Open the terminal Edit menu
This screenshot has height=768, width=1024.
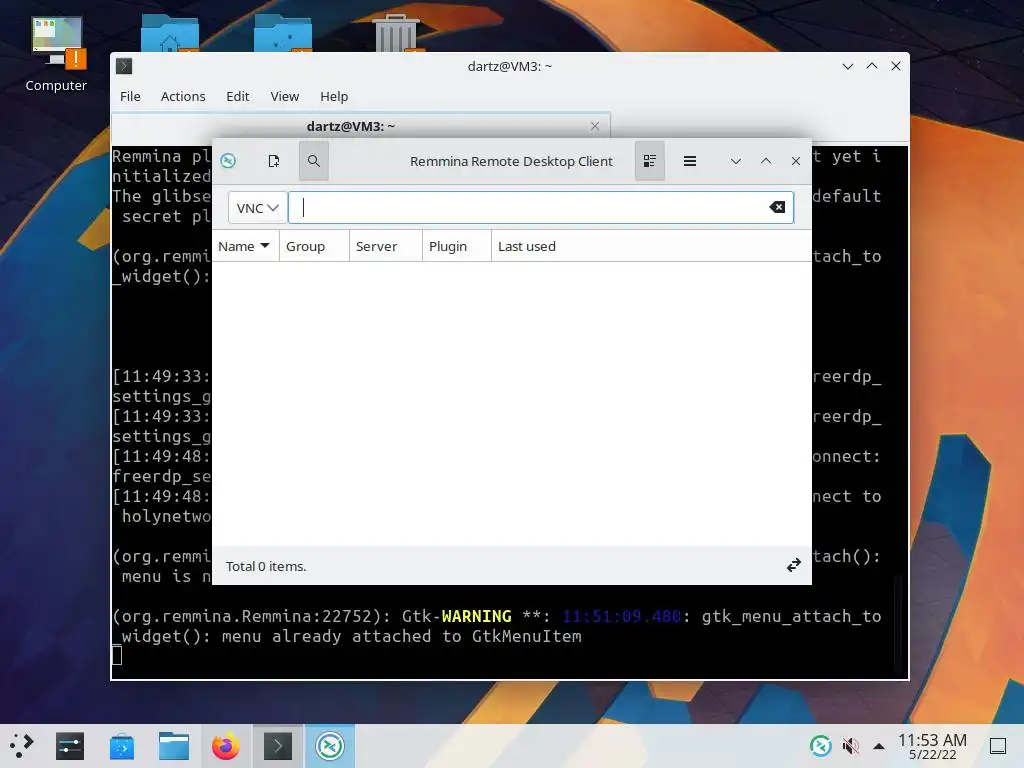pos(238,96)
